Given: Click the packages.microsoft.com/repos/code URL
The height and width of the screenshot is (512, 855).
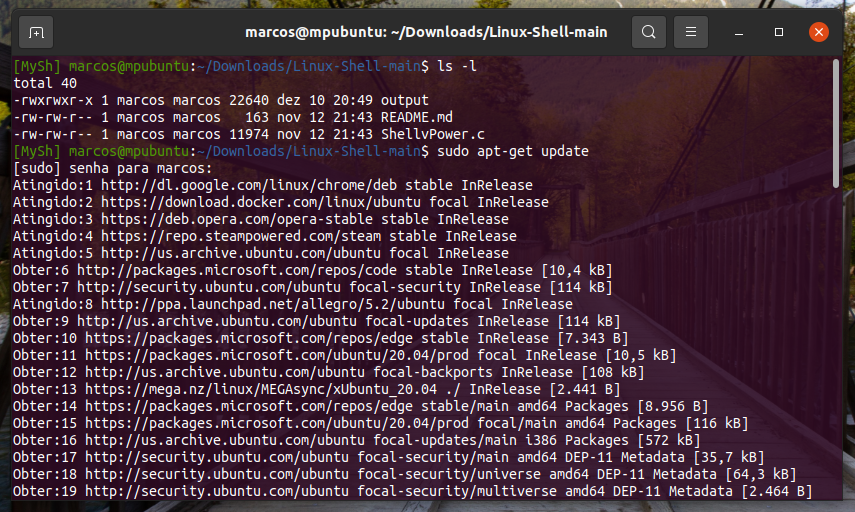Looking at the screenshot, I should (237, 270).
